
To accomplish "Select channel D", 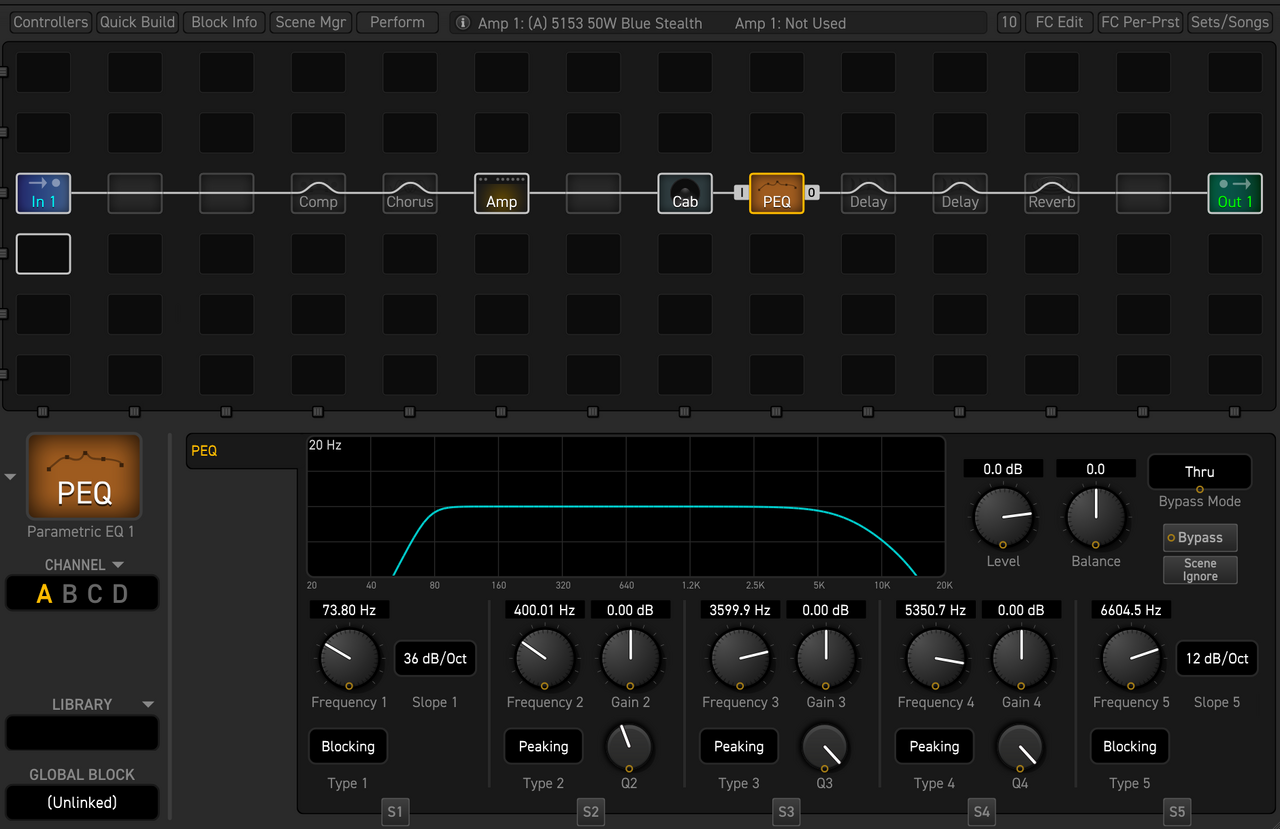I will pos(120,594).
